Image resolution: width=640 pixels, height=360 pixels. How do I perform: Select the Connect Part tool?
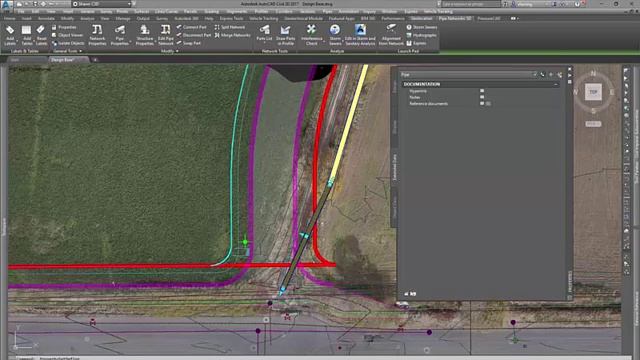(x=191, y=27)
